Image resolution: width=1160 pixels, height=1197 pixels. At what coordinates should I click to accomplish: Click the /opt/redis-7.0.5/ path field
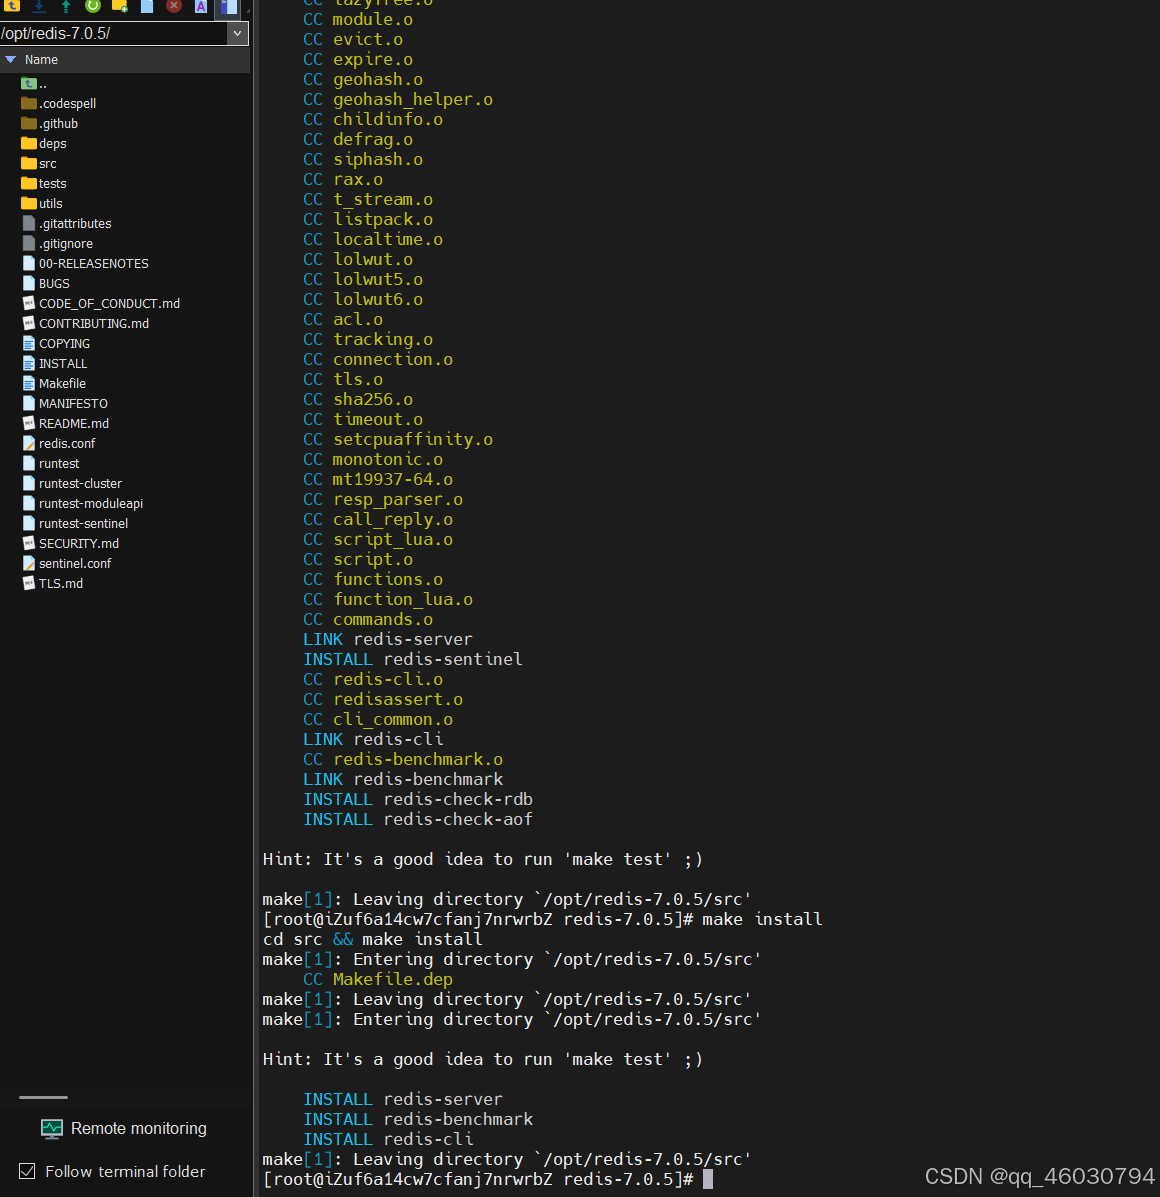click(114, 34)
